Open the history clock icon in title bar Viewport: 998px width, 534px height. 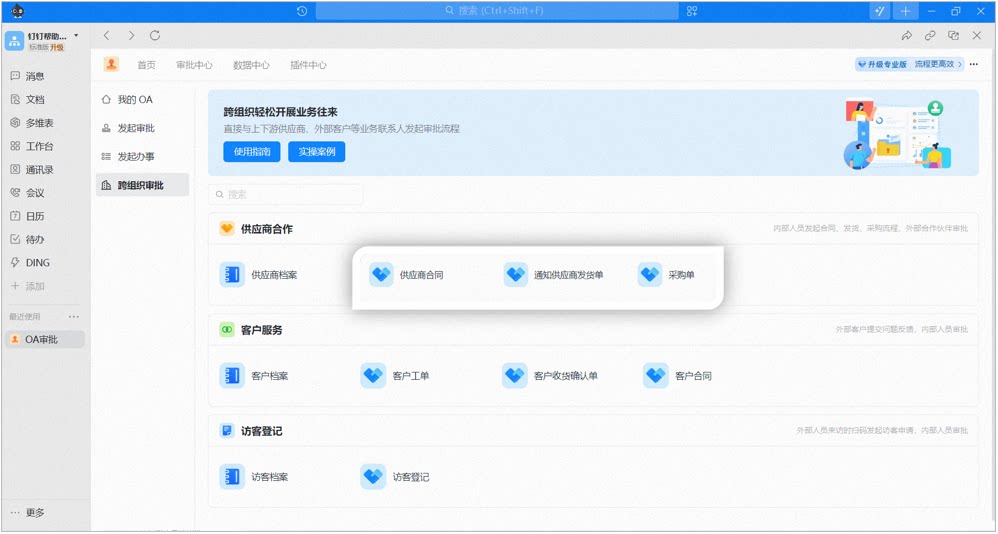(302, 11)
